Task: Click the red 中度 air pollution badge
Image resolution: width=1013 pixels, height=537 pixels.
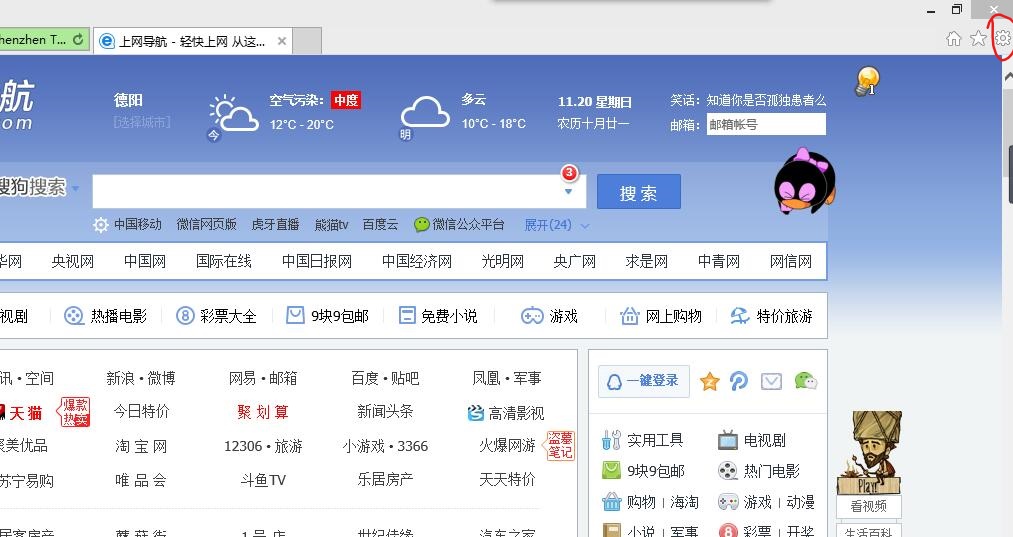Action: pos(346,100)
